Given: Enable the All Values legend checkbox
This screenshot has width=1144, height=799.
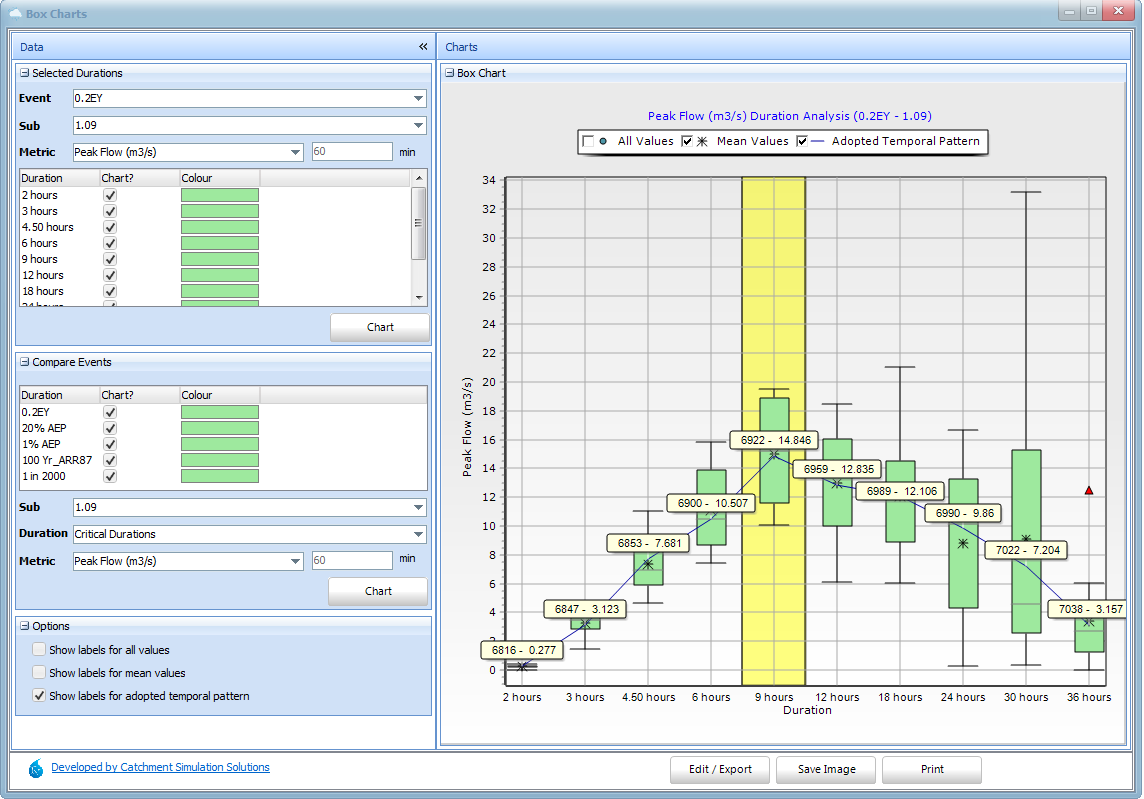Looking at the screenshot, I should click(588, 141).
